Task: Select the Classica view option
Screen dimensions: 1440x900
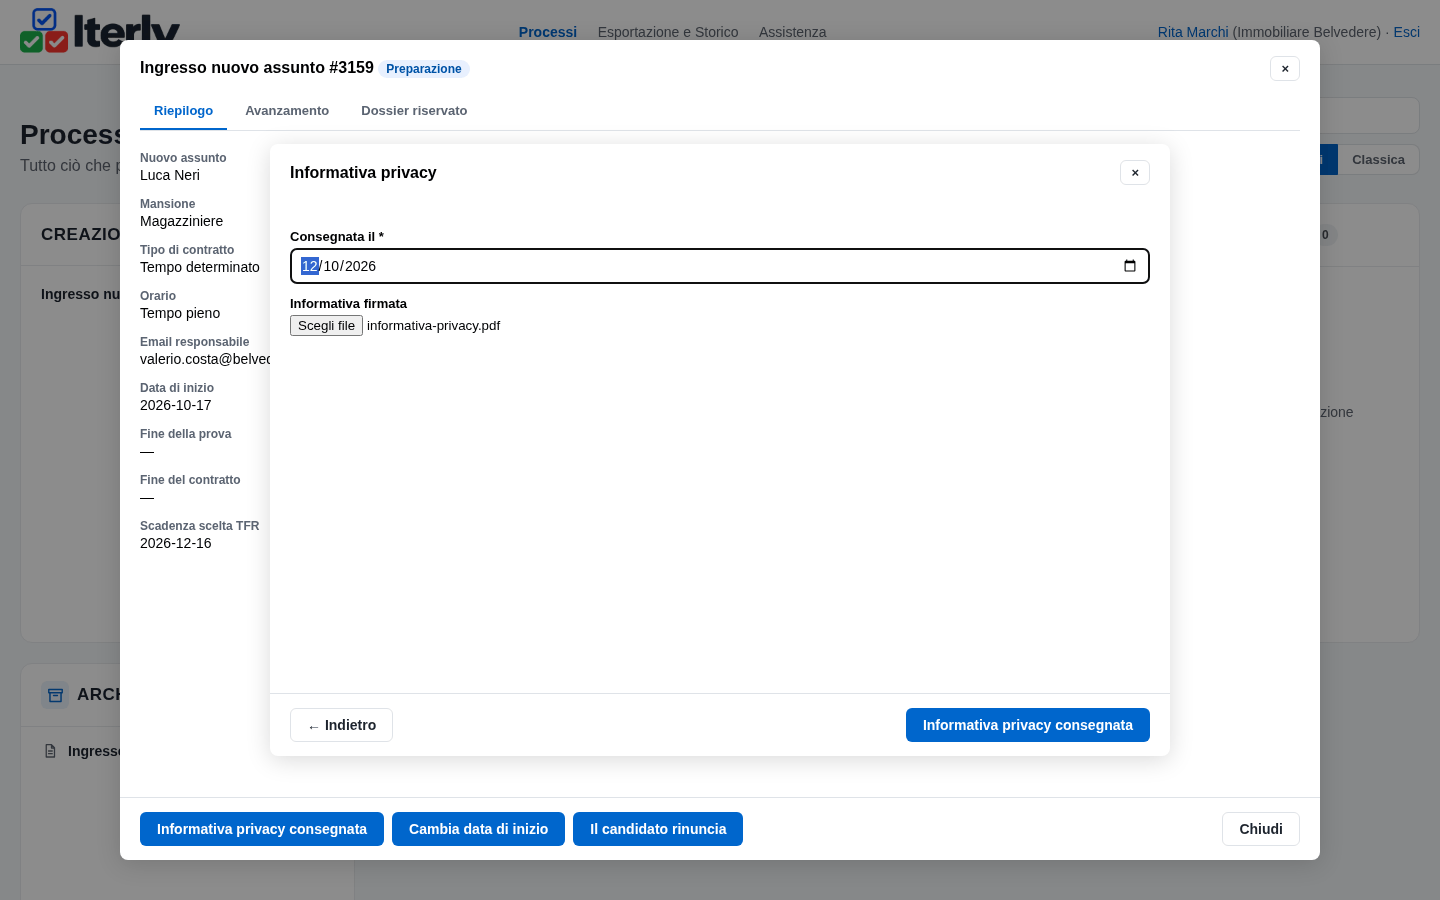Action: click(1378, 160)
